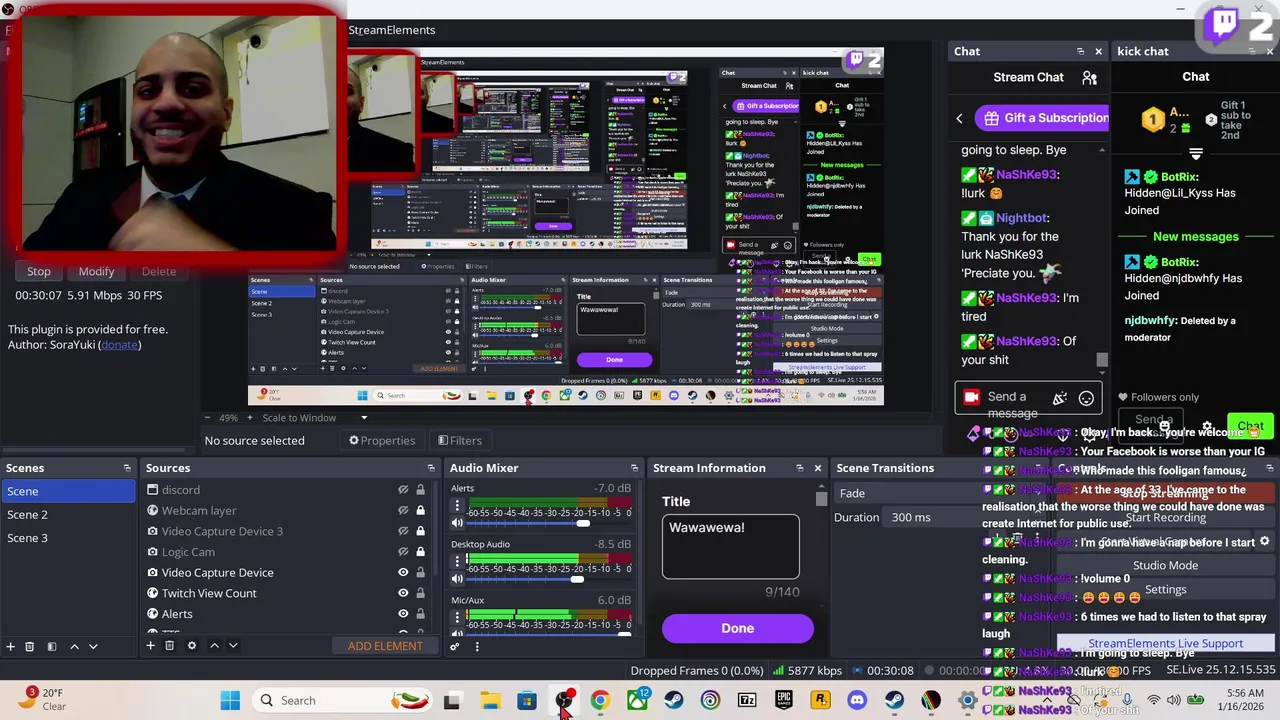Click the Modify button under webcam preview

(96, 271)
